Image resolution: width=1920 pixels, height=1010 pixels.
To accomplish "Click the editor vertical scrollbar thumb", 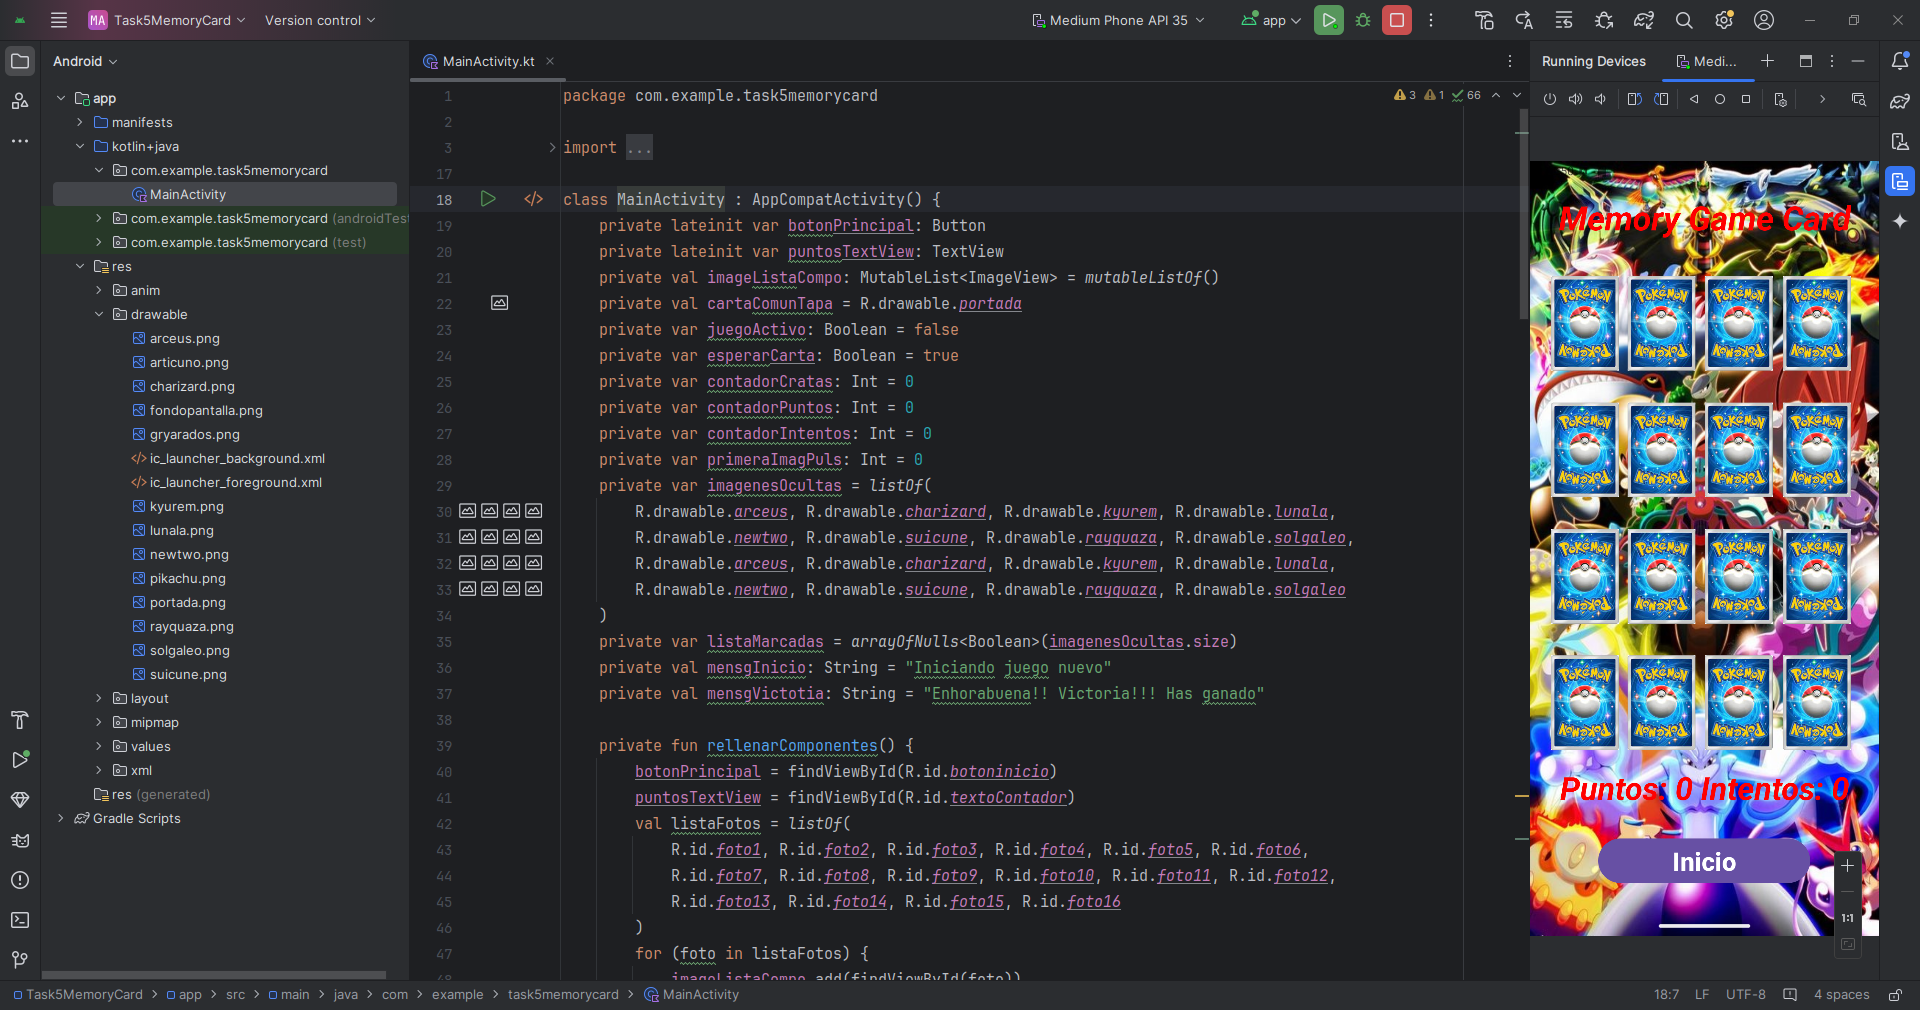I will point(1523,215).
